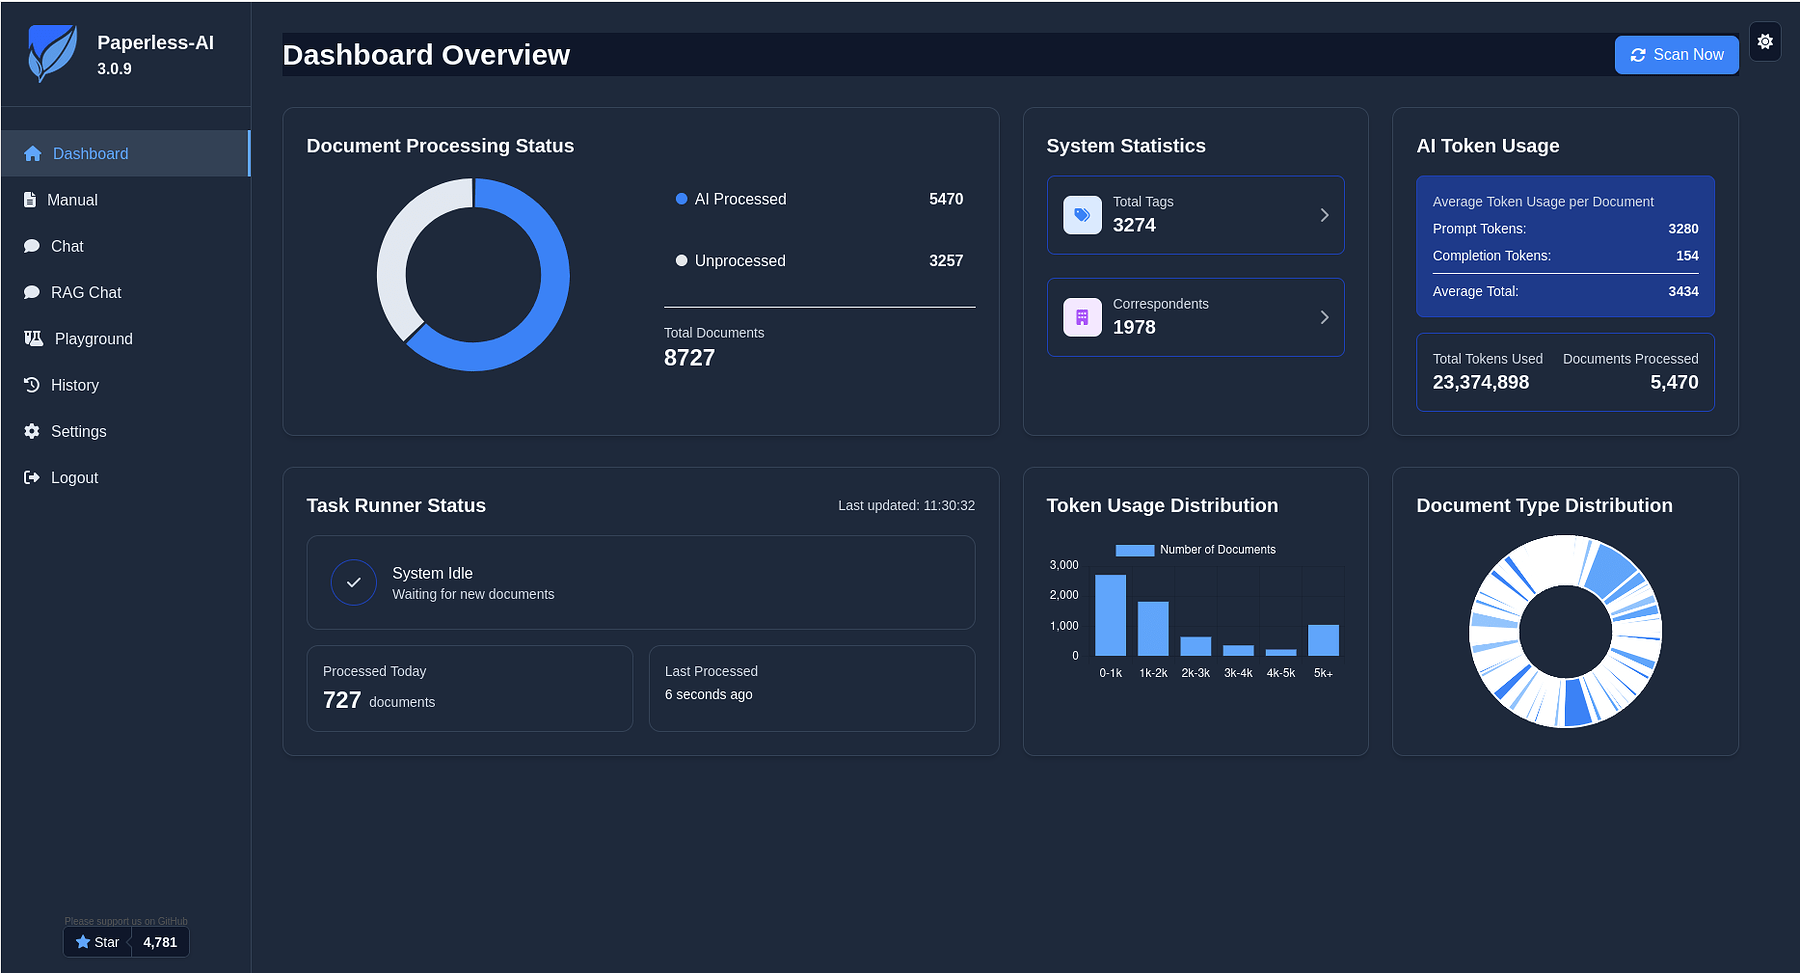Click the History clock icon
Image resolution: width=1800 pixels, height=973 pixels.
pyautogui.click(x=32, y=385)
